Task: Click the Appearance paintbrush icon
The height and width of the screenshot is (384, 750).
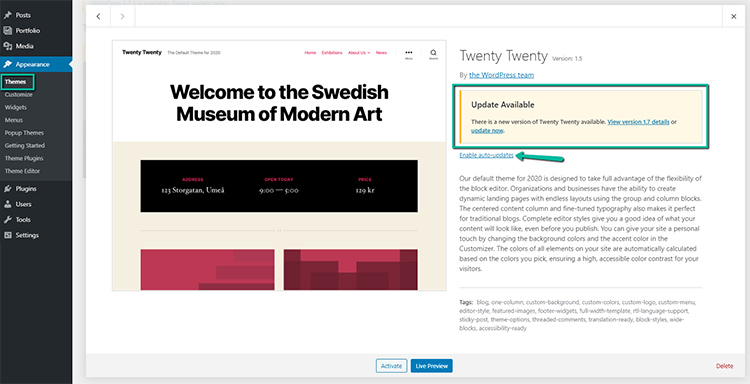Action: coord(8,64)
